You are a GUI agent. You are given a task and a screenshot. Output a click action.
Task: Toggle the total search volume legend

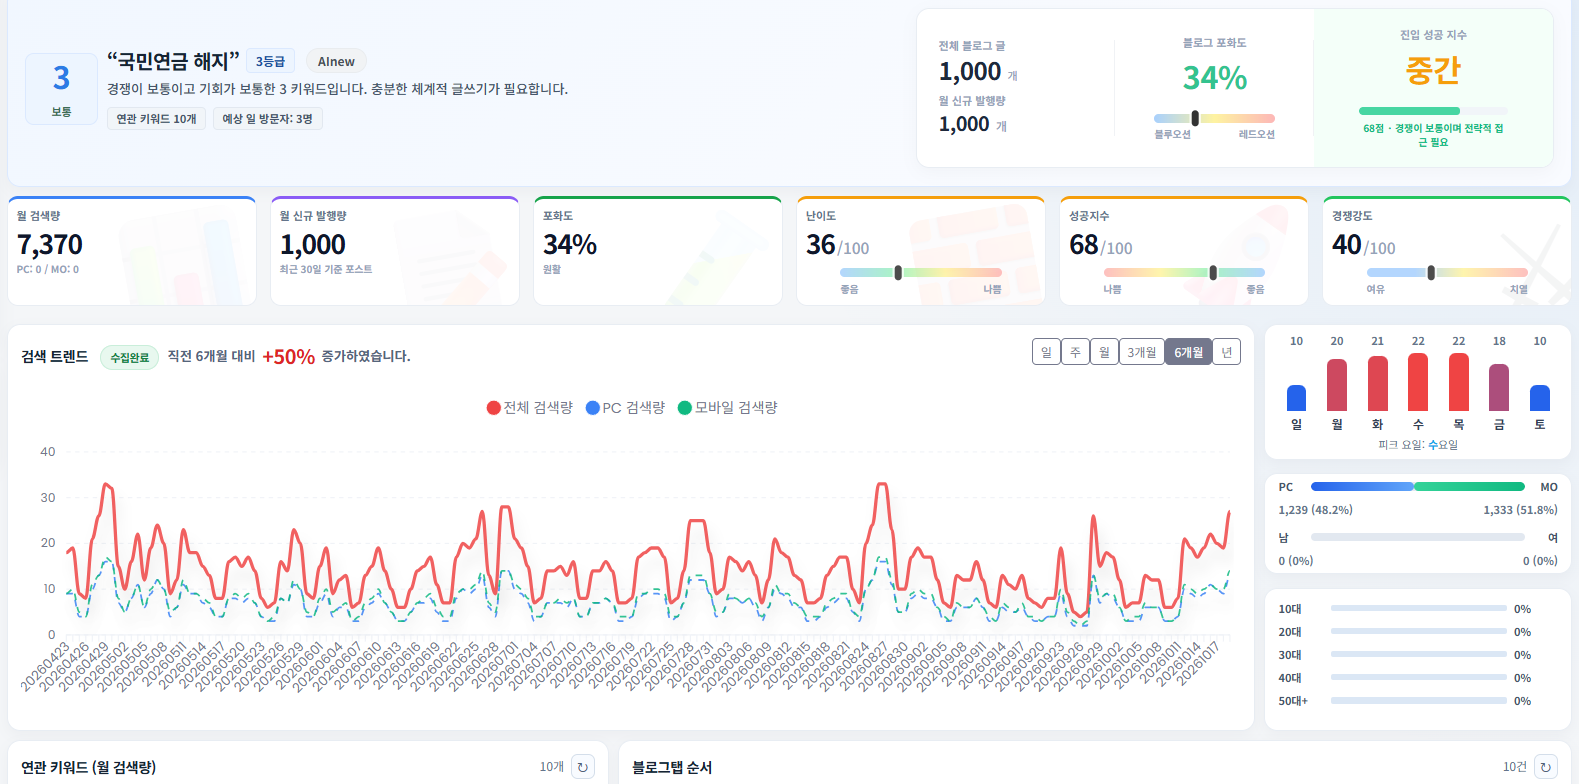point(530,408)
